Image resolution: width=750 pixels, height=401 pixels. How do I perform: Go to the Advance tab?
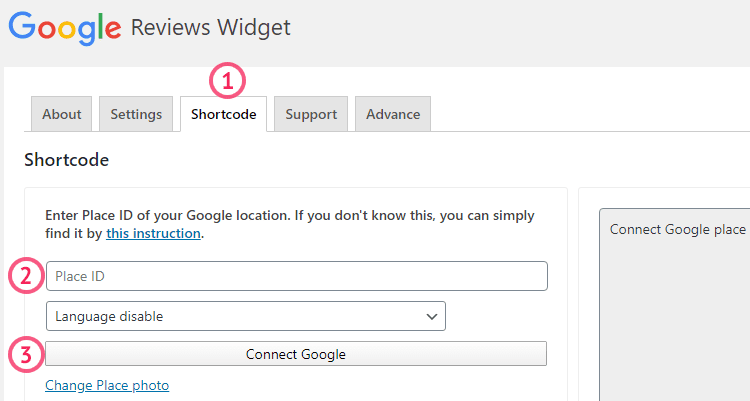(393, 114)
